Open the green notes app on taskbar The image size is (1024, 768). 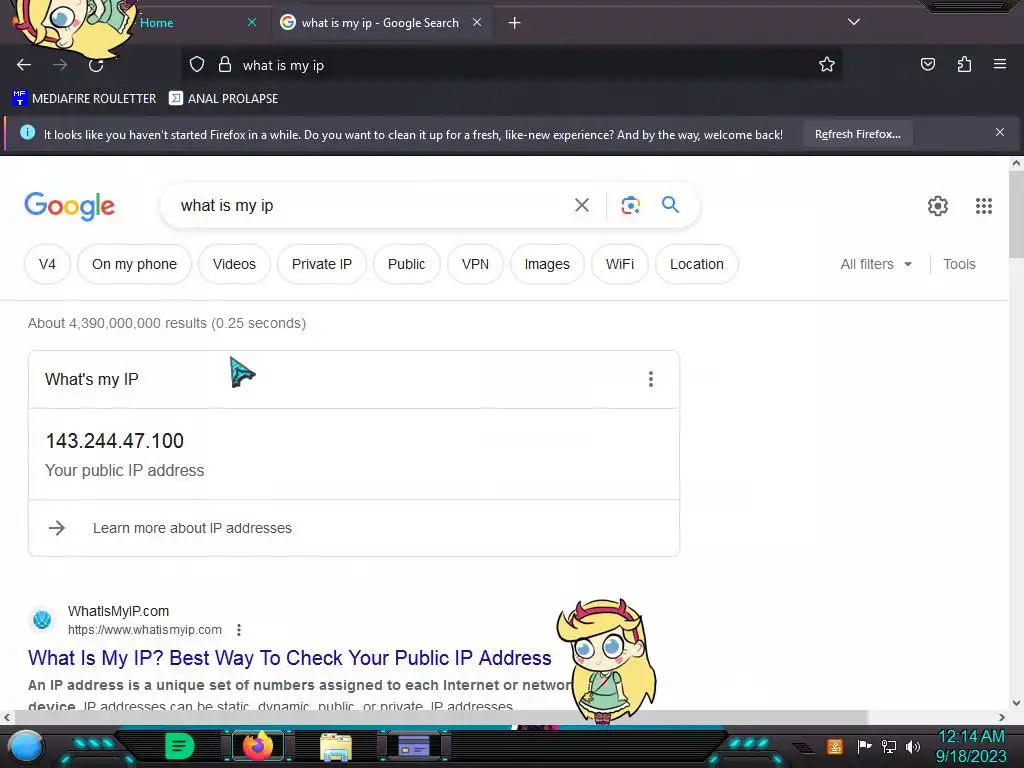click(x=180, y=746)
